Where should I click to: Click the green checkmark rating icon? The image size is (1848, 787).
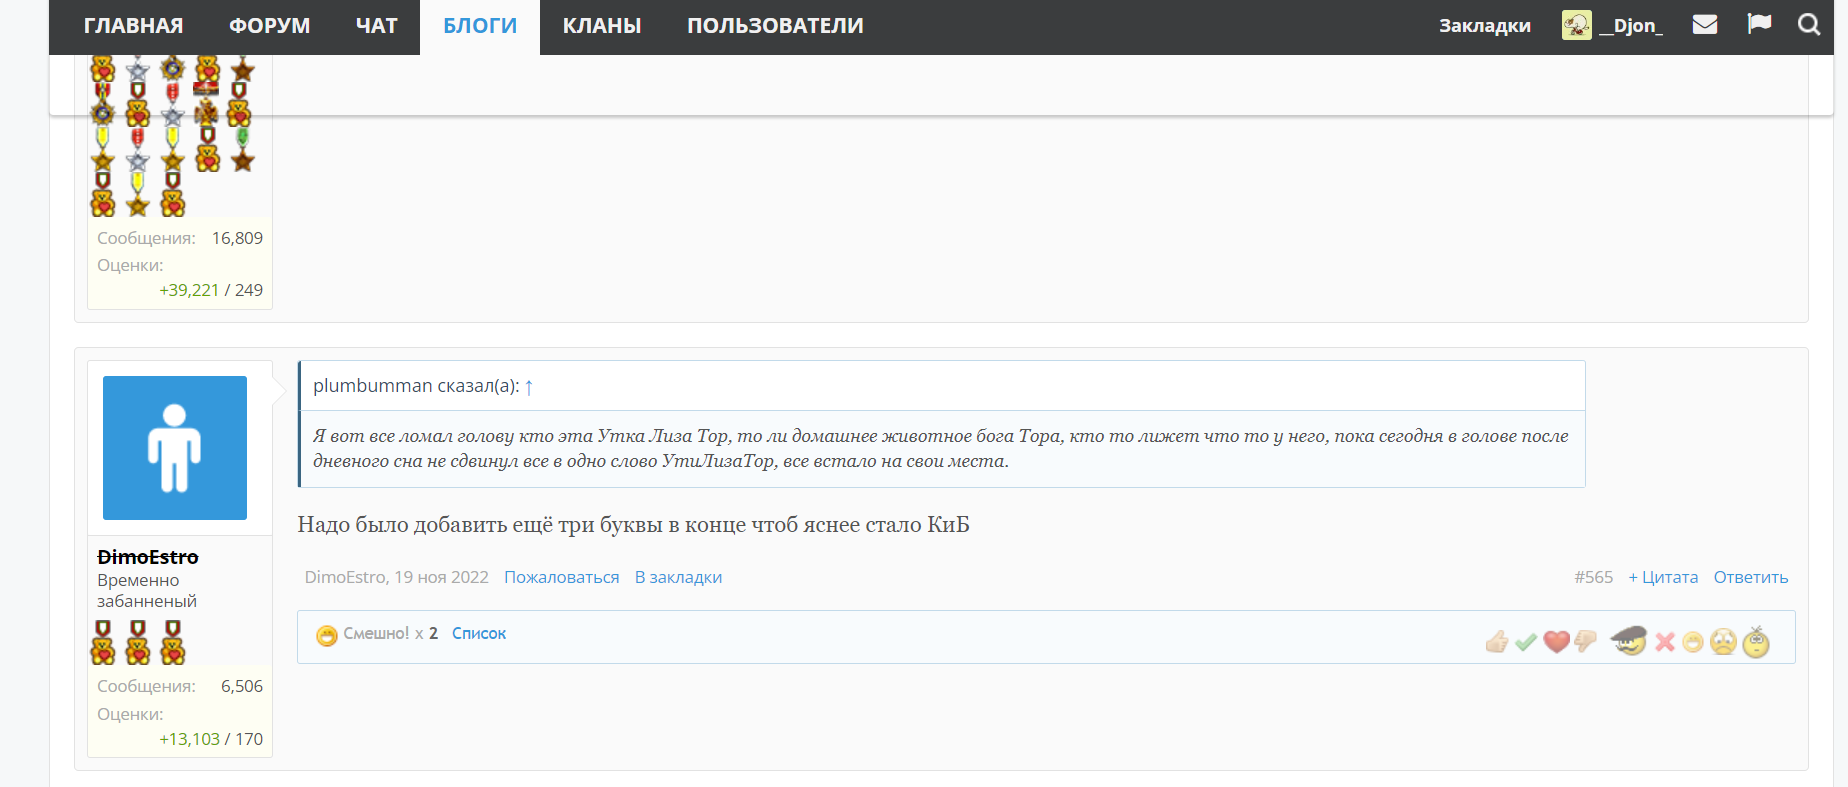(x=1526, y=642)
